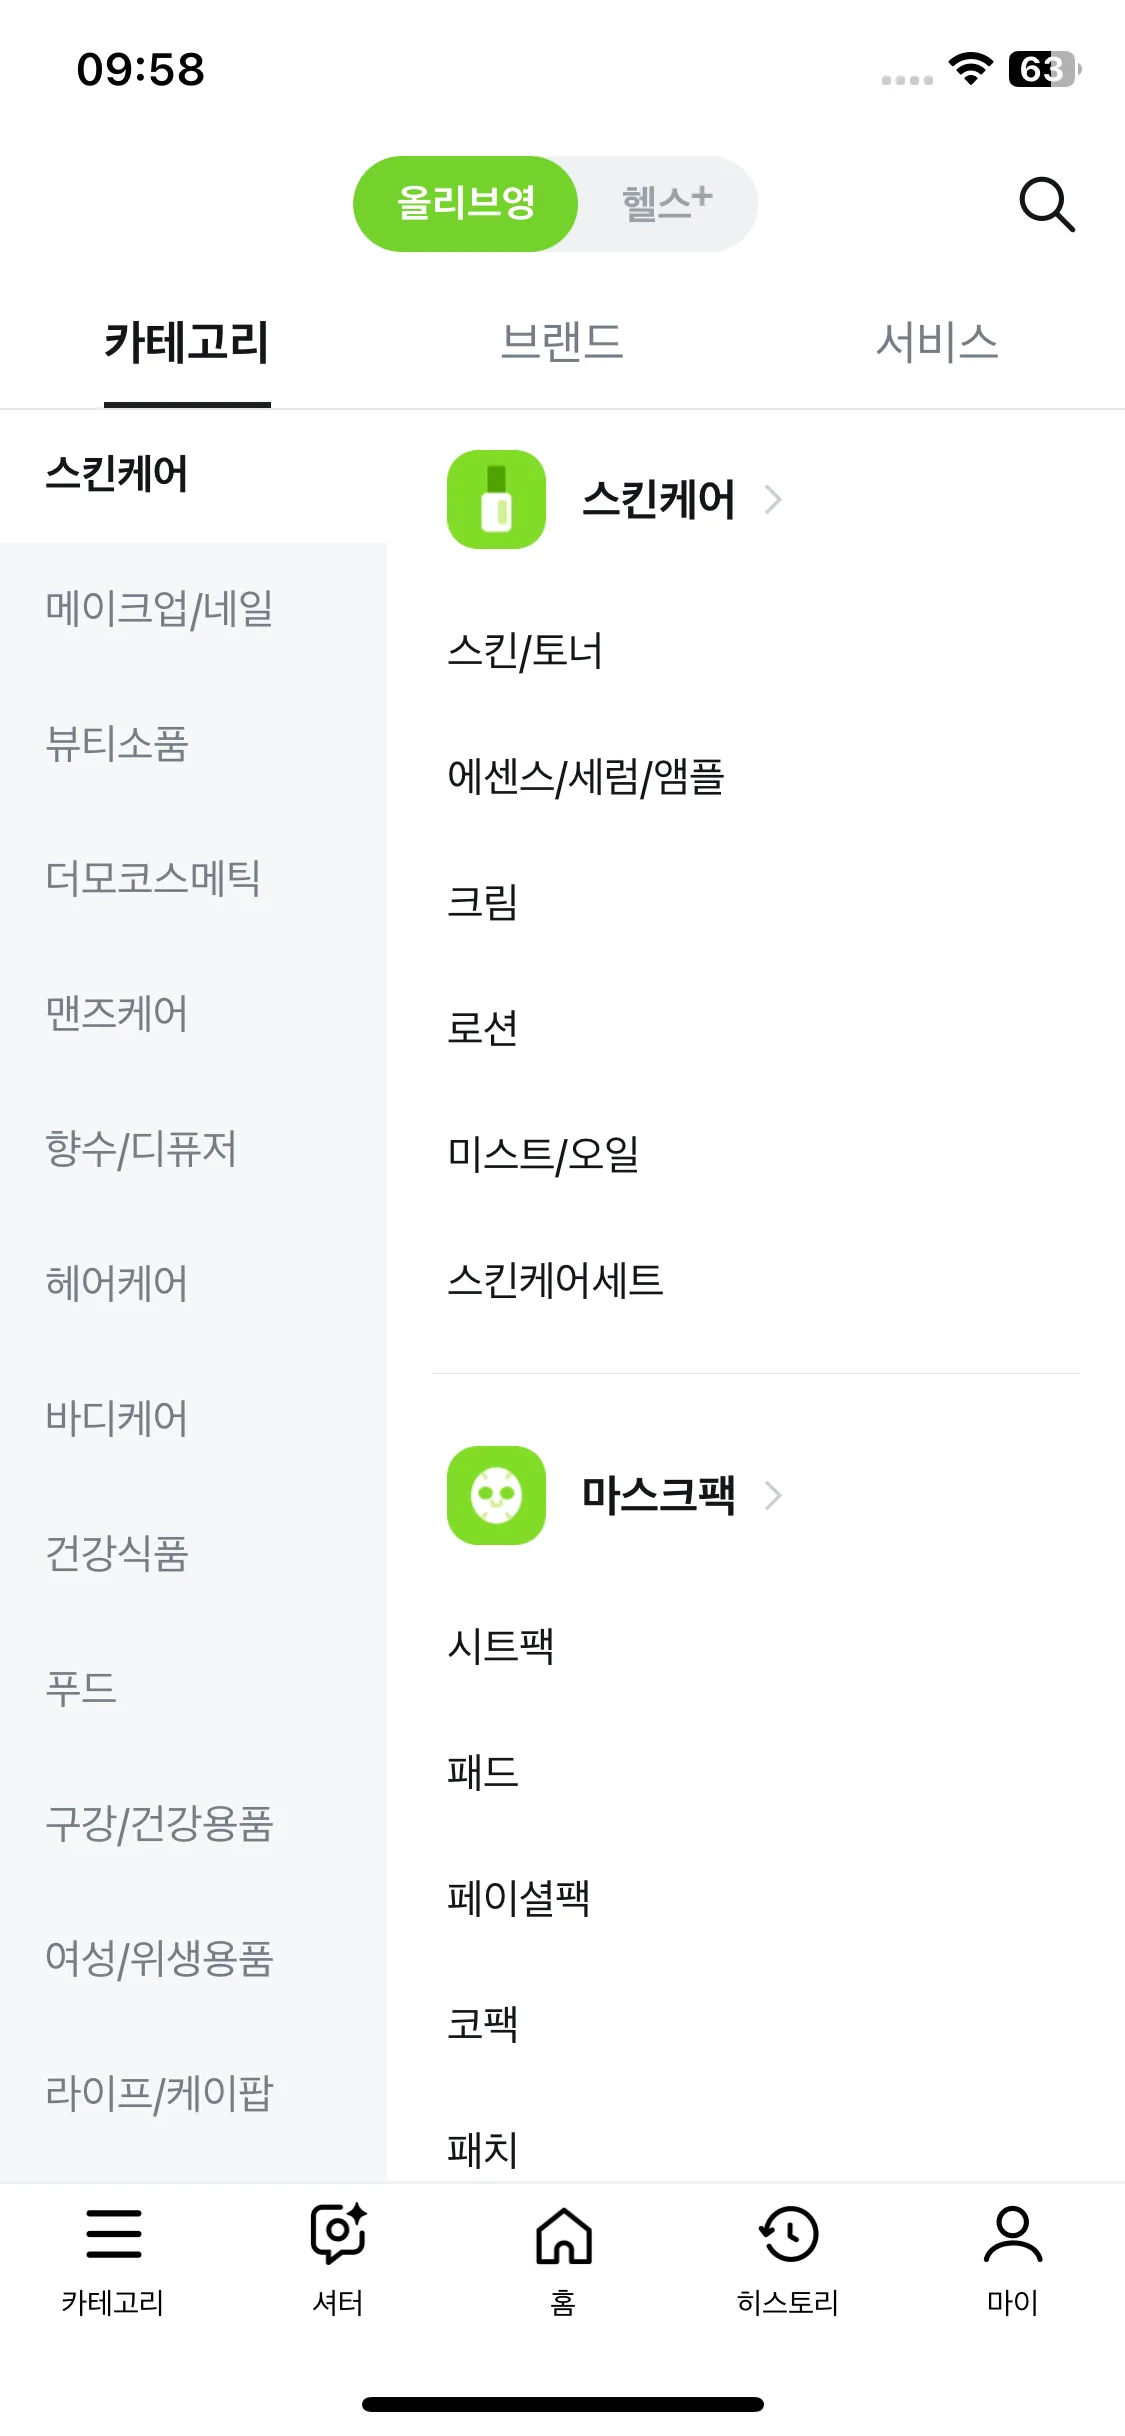The width and height of the screenshot is (1125, 2436).
Task: Tap the green mask pack face icon
Action: (x=496, y=1495)
